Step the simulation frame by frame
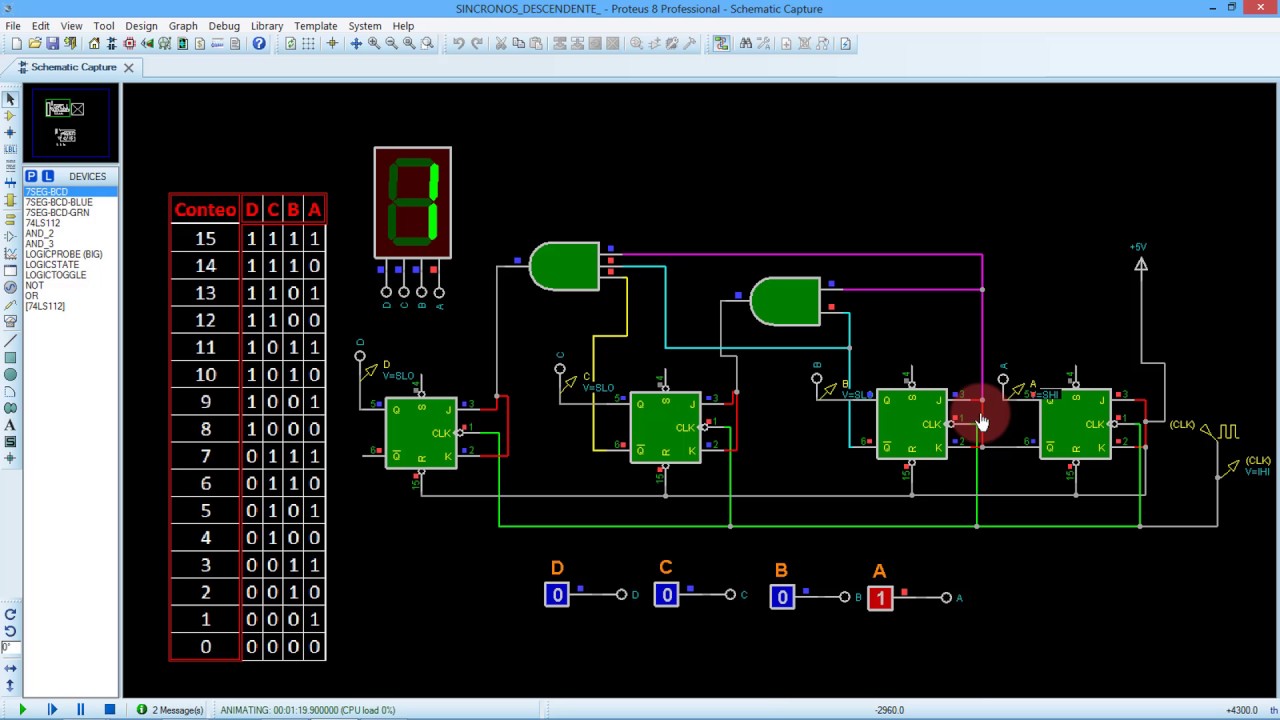 [52, 710]
